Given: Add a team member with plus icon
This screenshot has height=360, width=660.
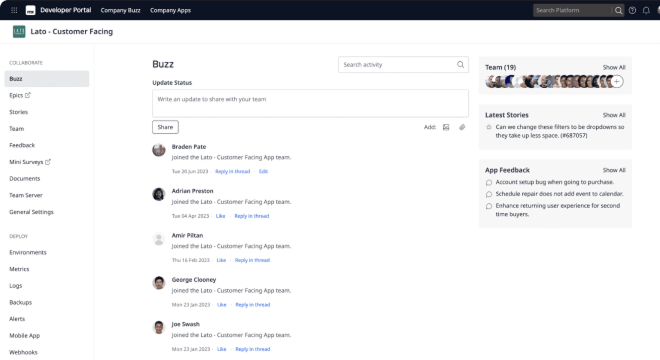Looking at the screenshot, I should [617, 82].
